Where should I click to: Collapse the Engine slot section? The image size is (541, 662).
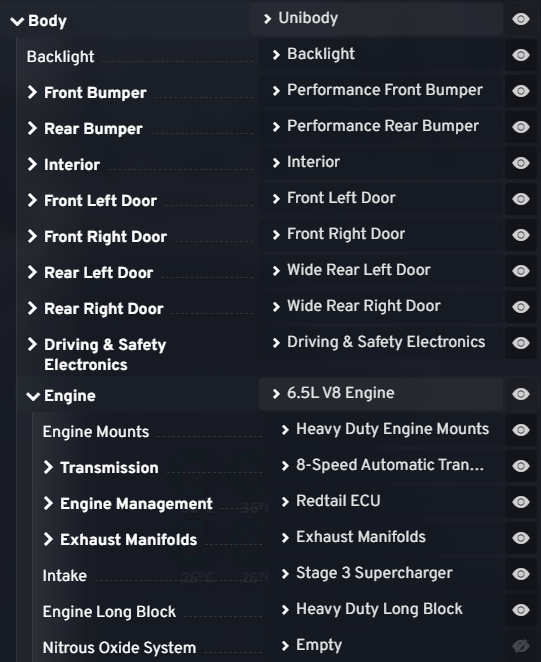[33, 396]
